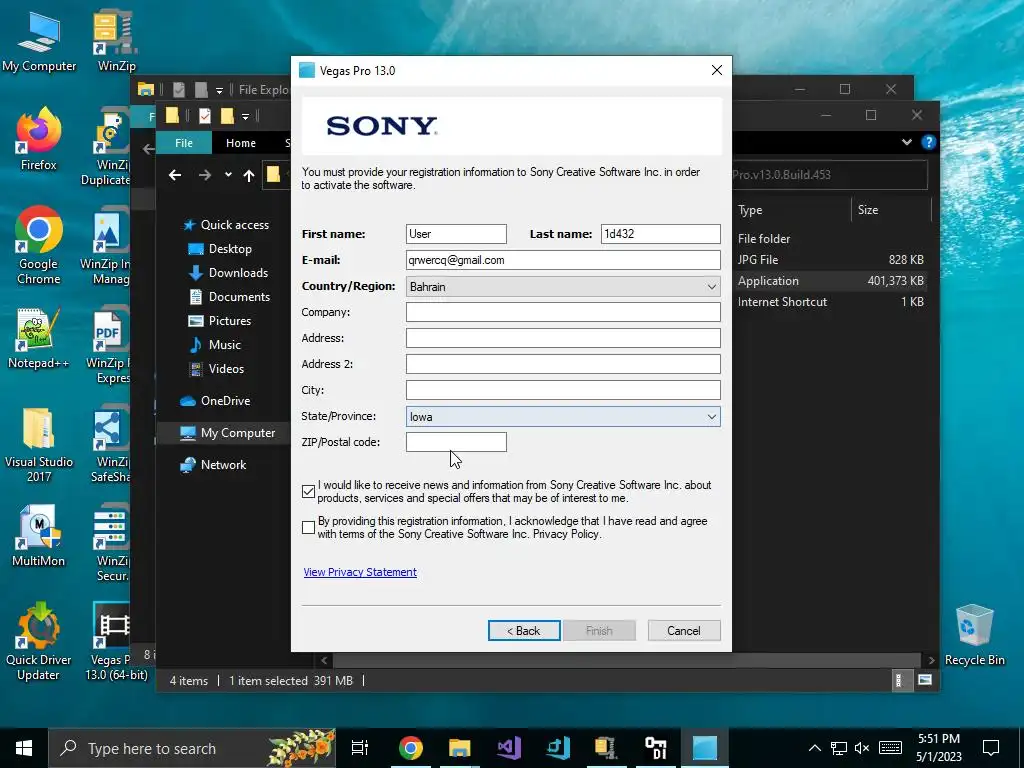Click the muted volume tray icon
The image size is (1024, 768).
tap(862, 748)
